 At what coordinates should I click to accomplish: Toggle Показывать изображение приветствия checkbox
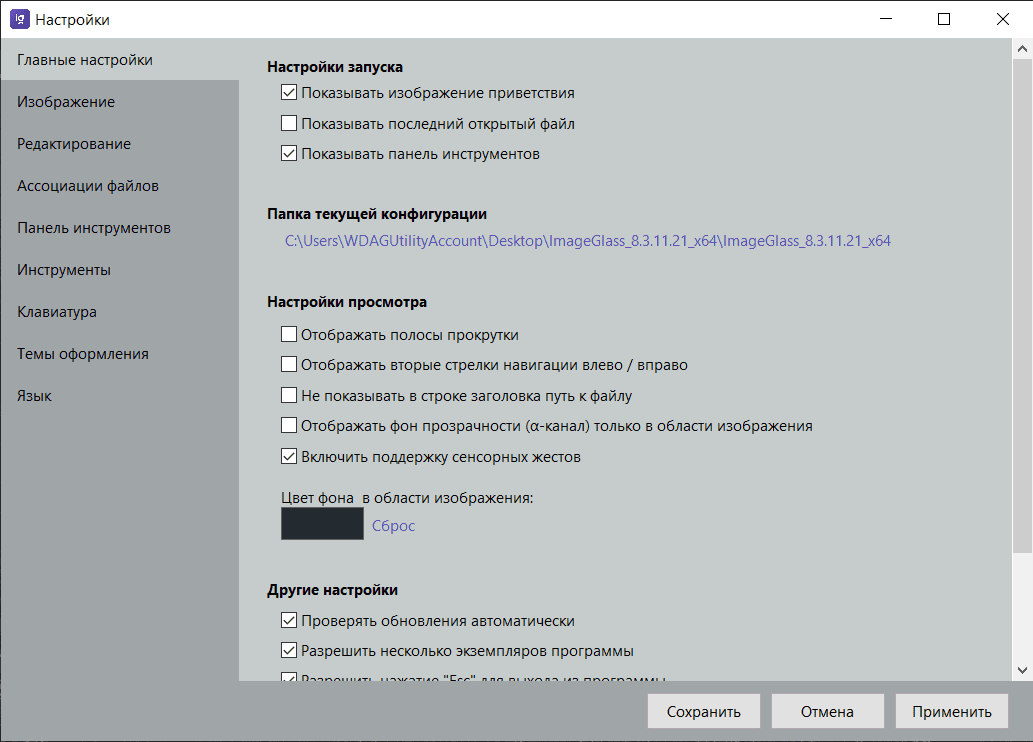tap(289, 93)
